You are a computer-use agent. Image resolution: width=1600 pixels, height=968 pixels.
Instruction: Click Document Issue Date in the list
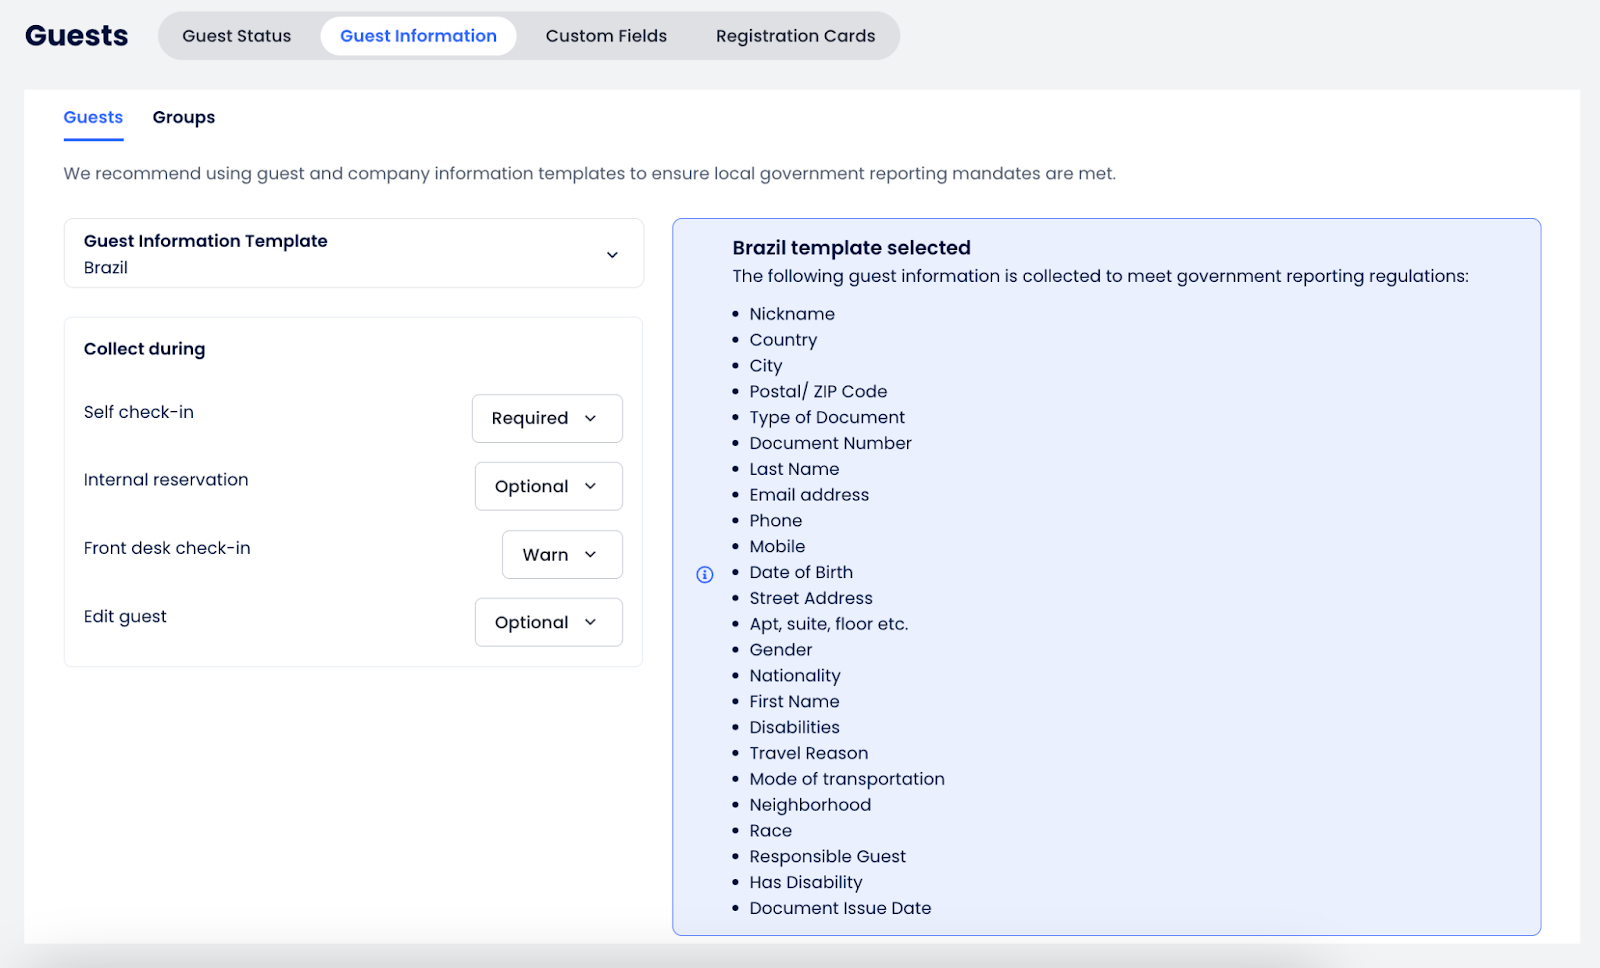point(840,908)
